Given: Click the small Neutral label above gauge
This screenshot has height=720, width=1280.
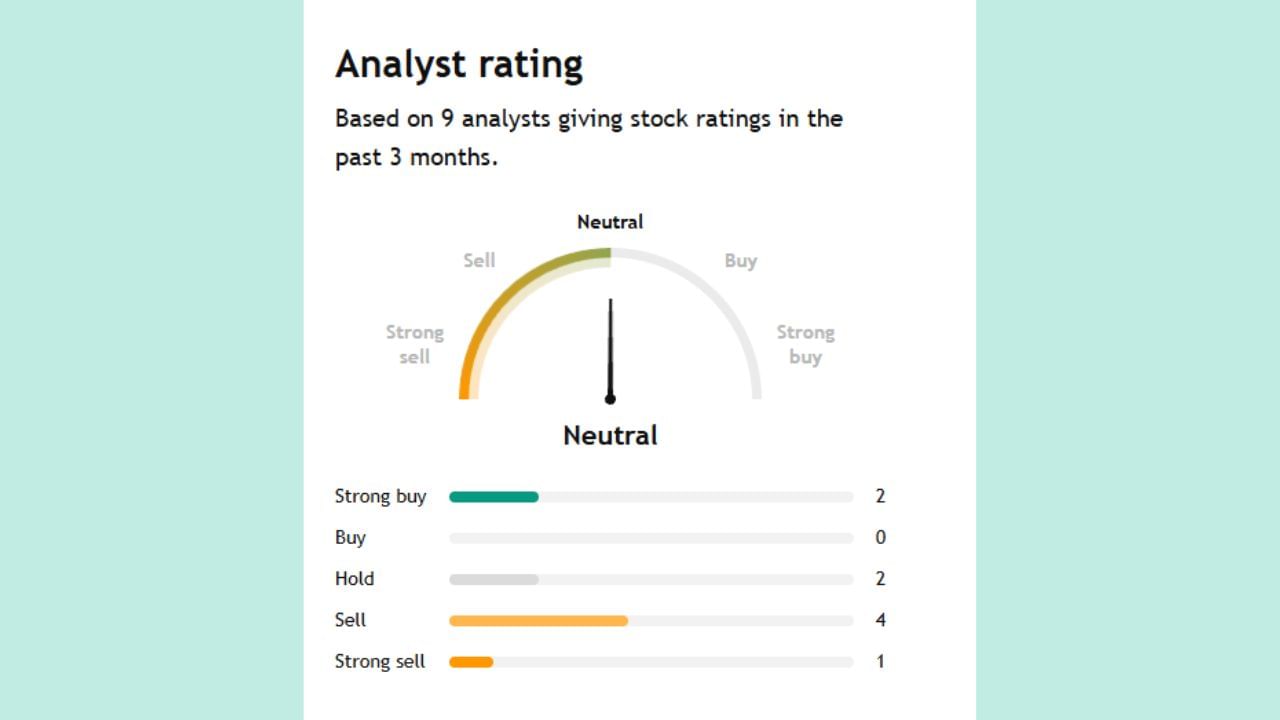Looking at the screenshot, I should click(610, 222).
